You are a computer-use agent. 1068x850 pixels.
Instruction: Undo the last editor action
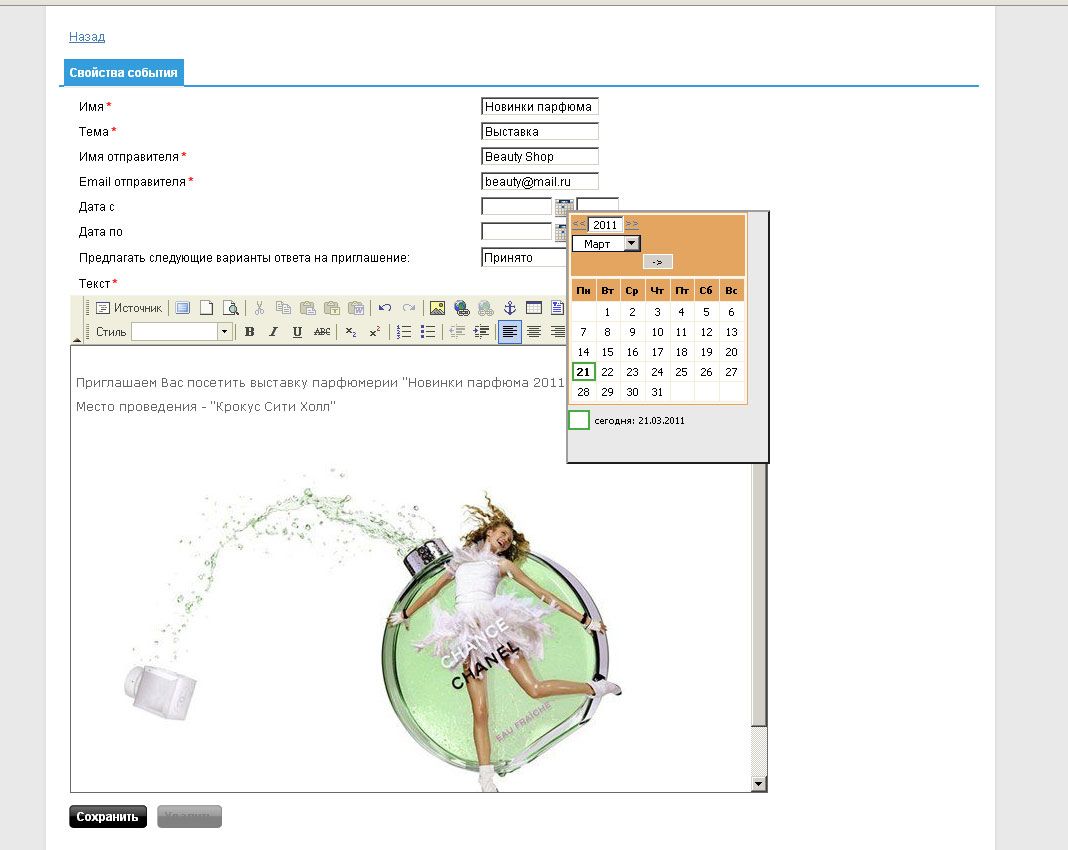385,308
